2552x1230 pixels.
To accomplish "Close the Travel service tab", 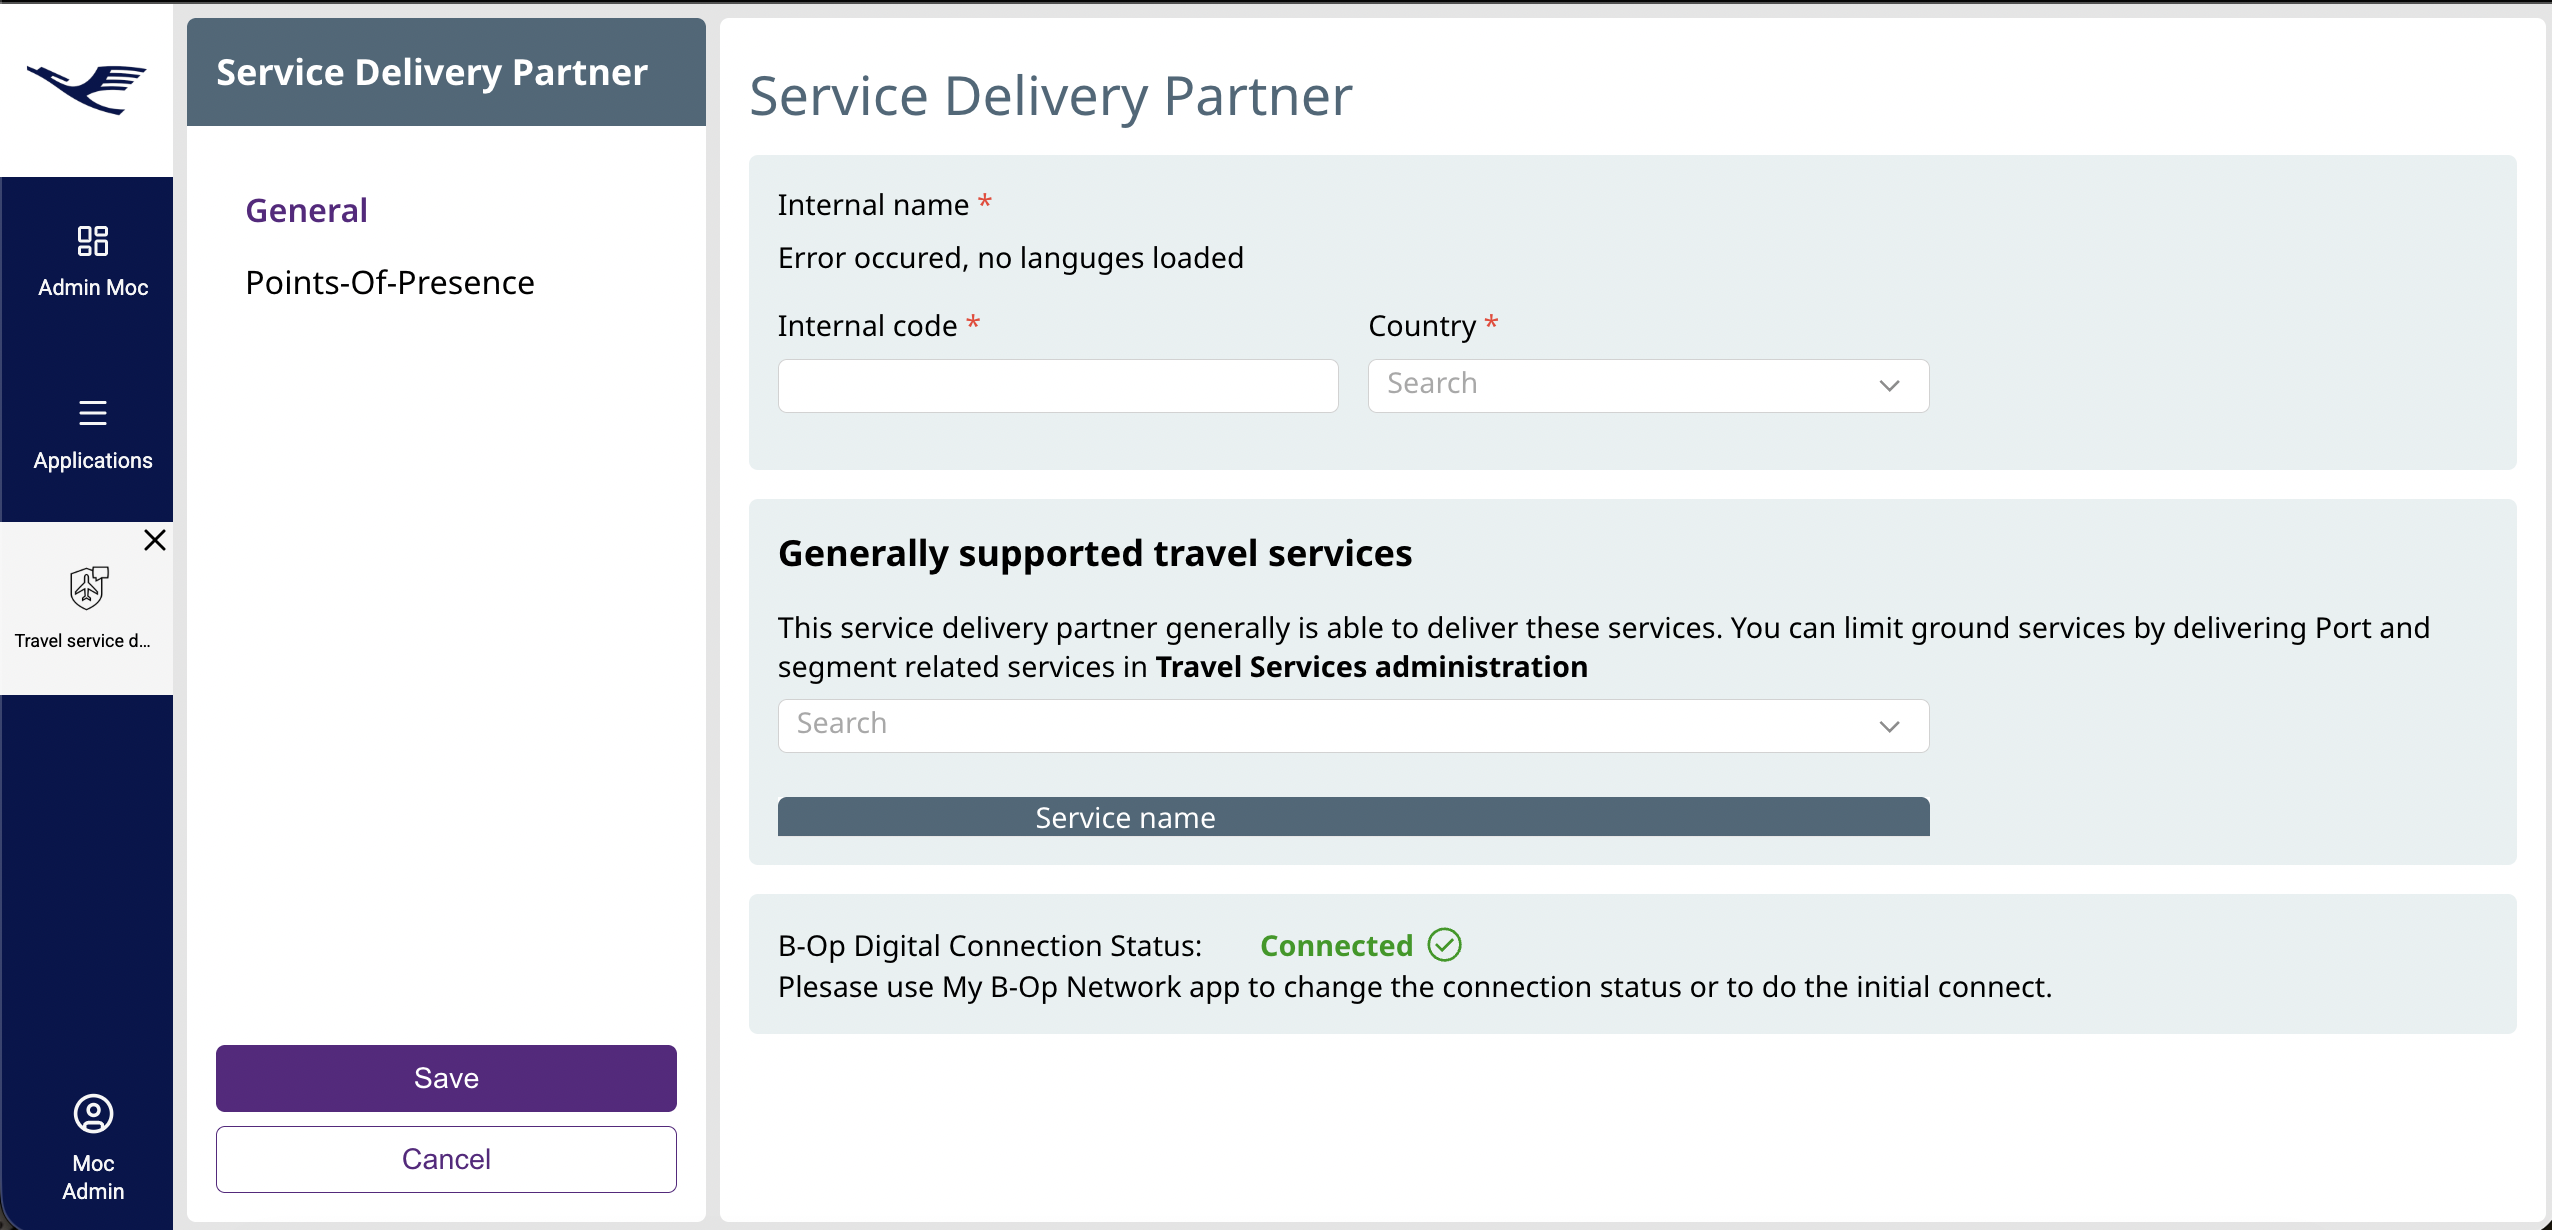I will pos(155,540).
